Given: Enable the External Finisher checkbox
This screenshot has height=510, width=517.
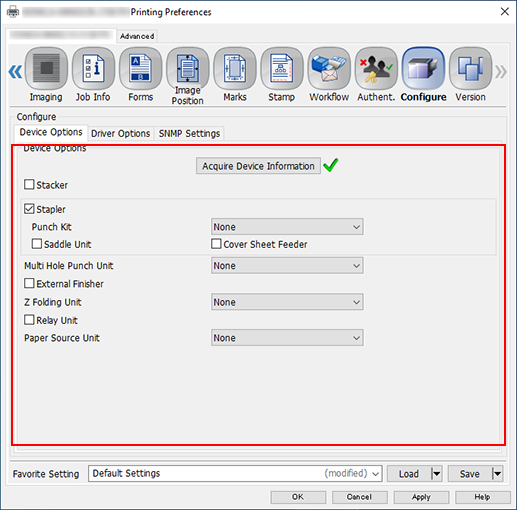Looking at the screenshot, I should 29,283.
